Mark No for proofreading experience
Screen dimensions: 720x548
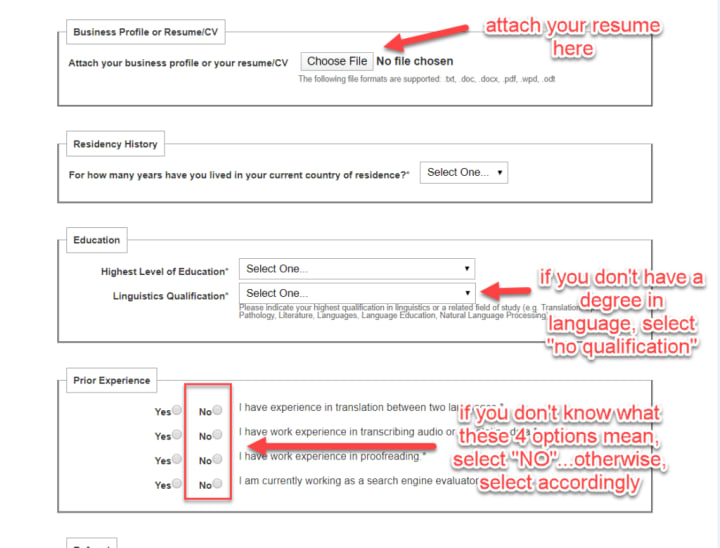click(217, 458)
